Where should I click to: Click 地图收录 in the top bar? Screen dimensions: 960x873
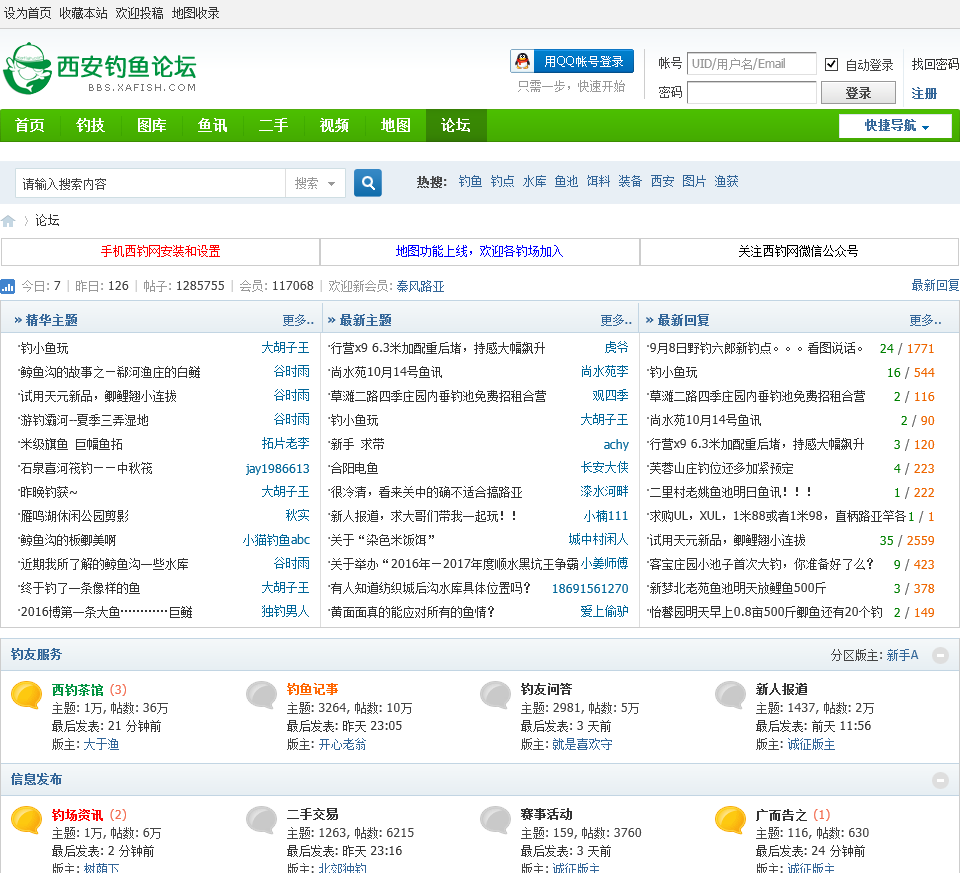tap(195, 13)
